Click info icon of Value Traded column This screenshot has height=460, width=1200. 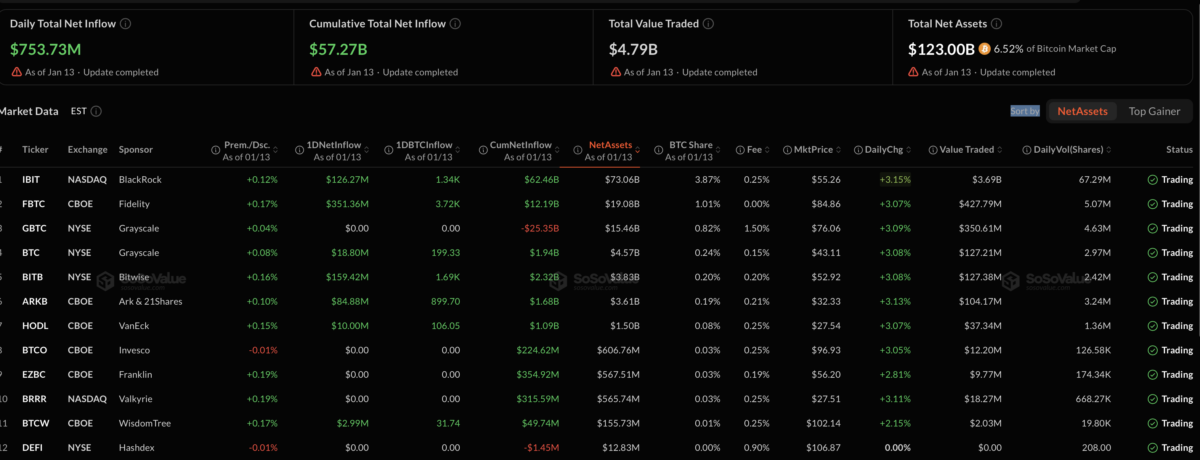[931, 150]
